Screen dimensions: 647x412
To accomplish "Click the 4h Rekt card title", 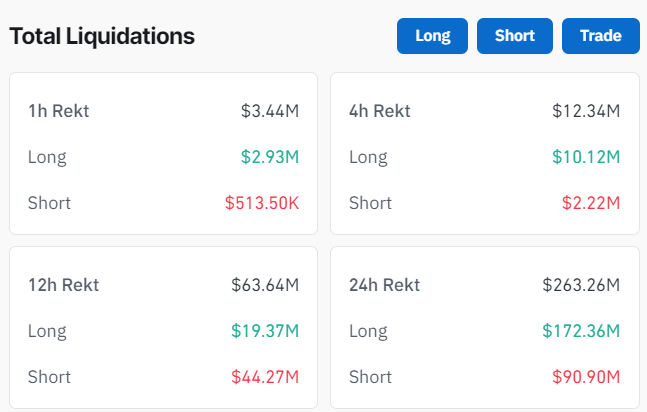I will (x=380, y=111).
